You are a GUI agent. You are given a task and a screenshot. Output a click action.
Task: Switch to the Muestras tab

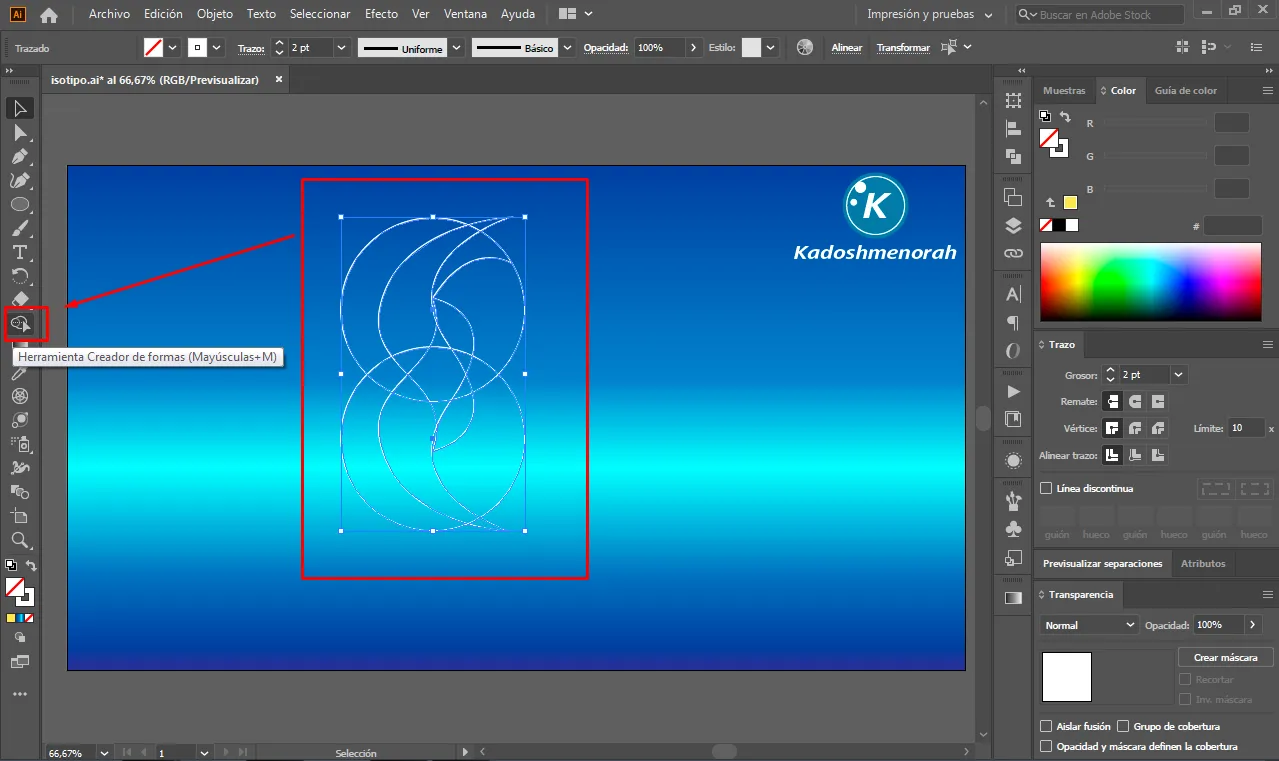(1064, 90)
